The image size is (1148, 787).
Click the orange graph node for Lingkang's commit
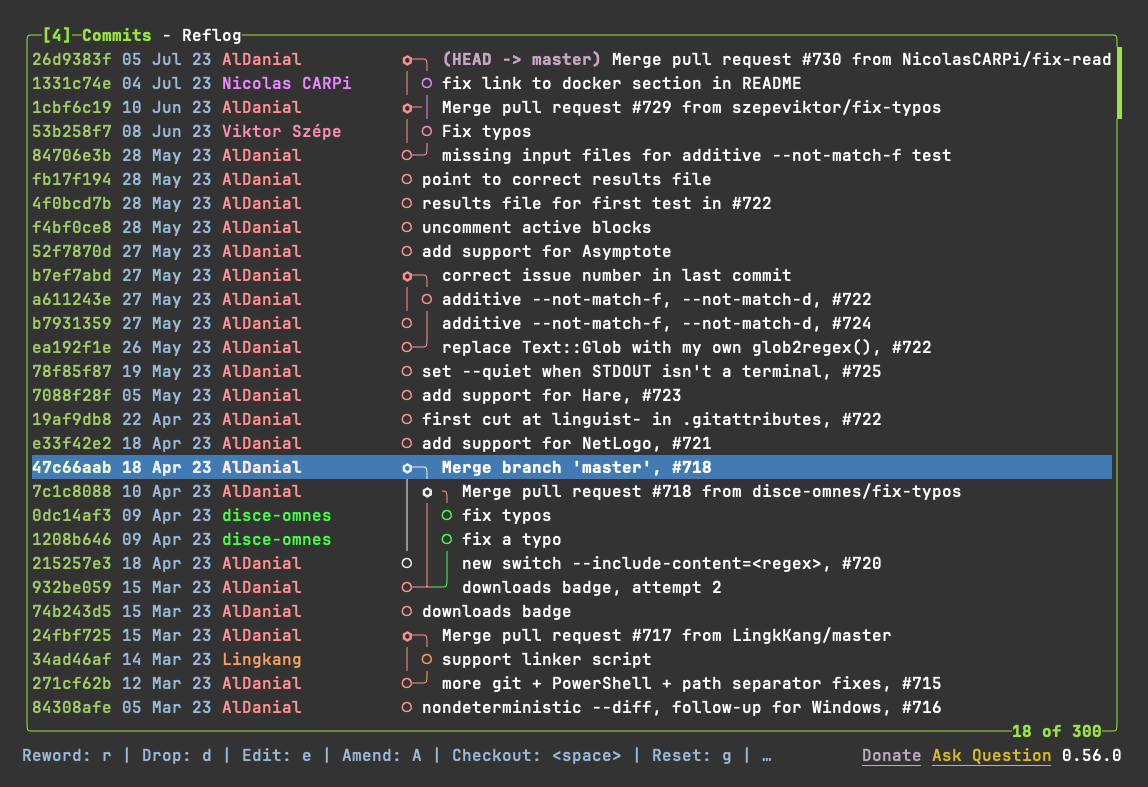tap(427, 660)
